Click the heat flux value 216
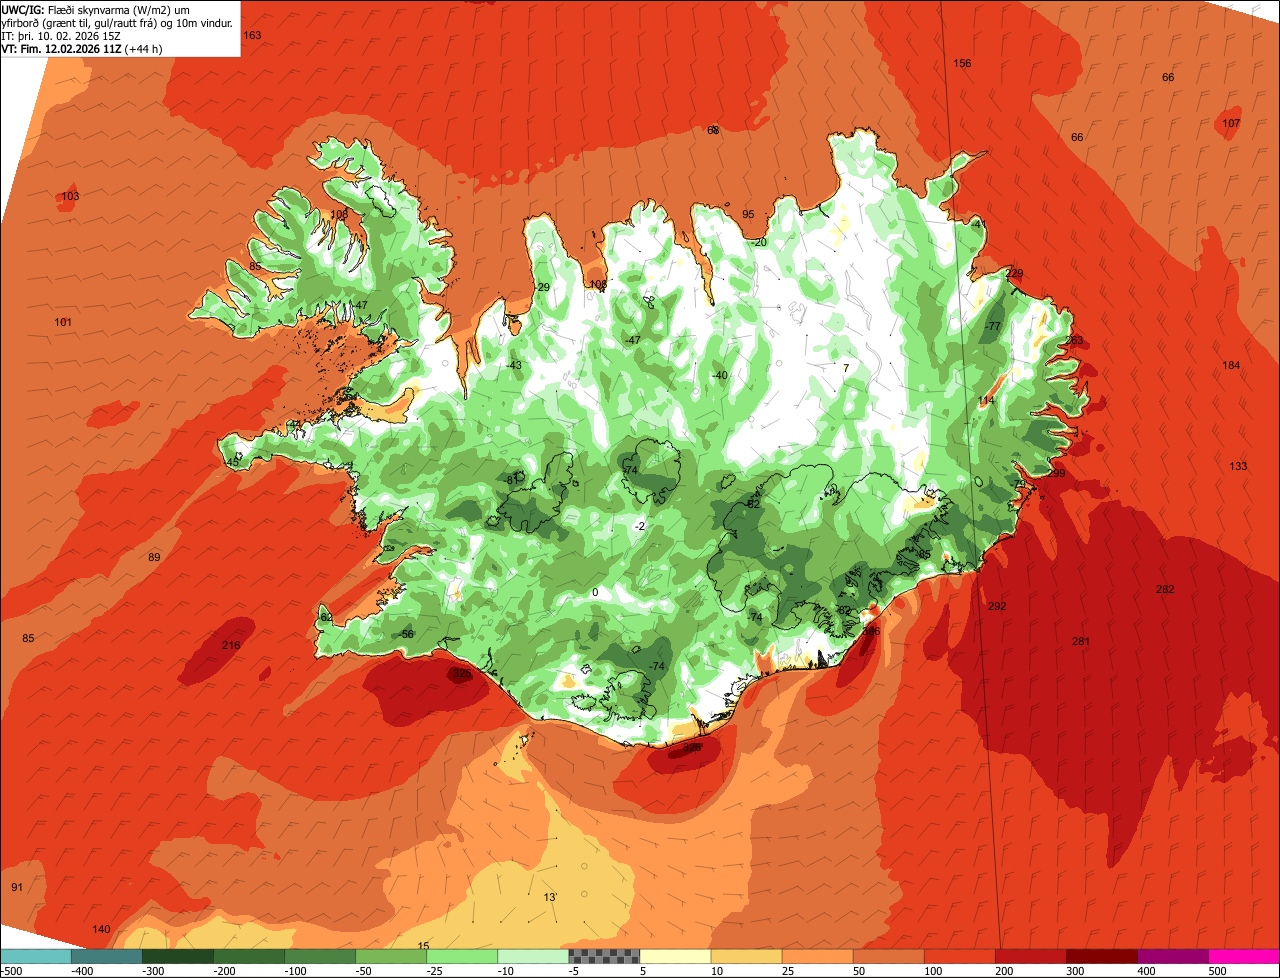The height and width of the screenshot is (978, 1280). 231,645
